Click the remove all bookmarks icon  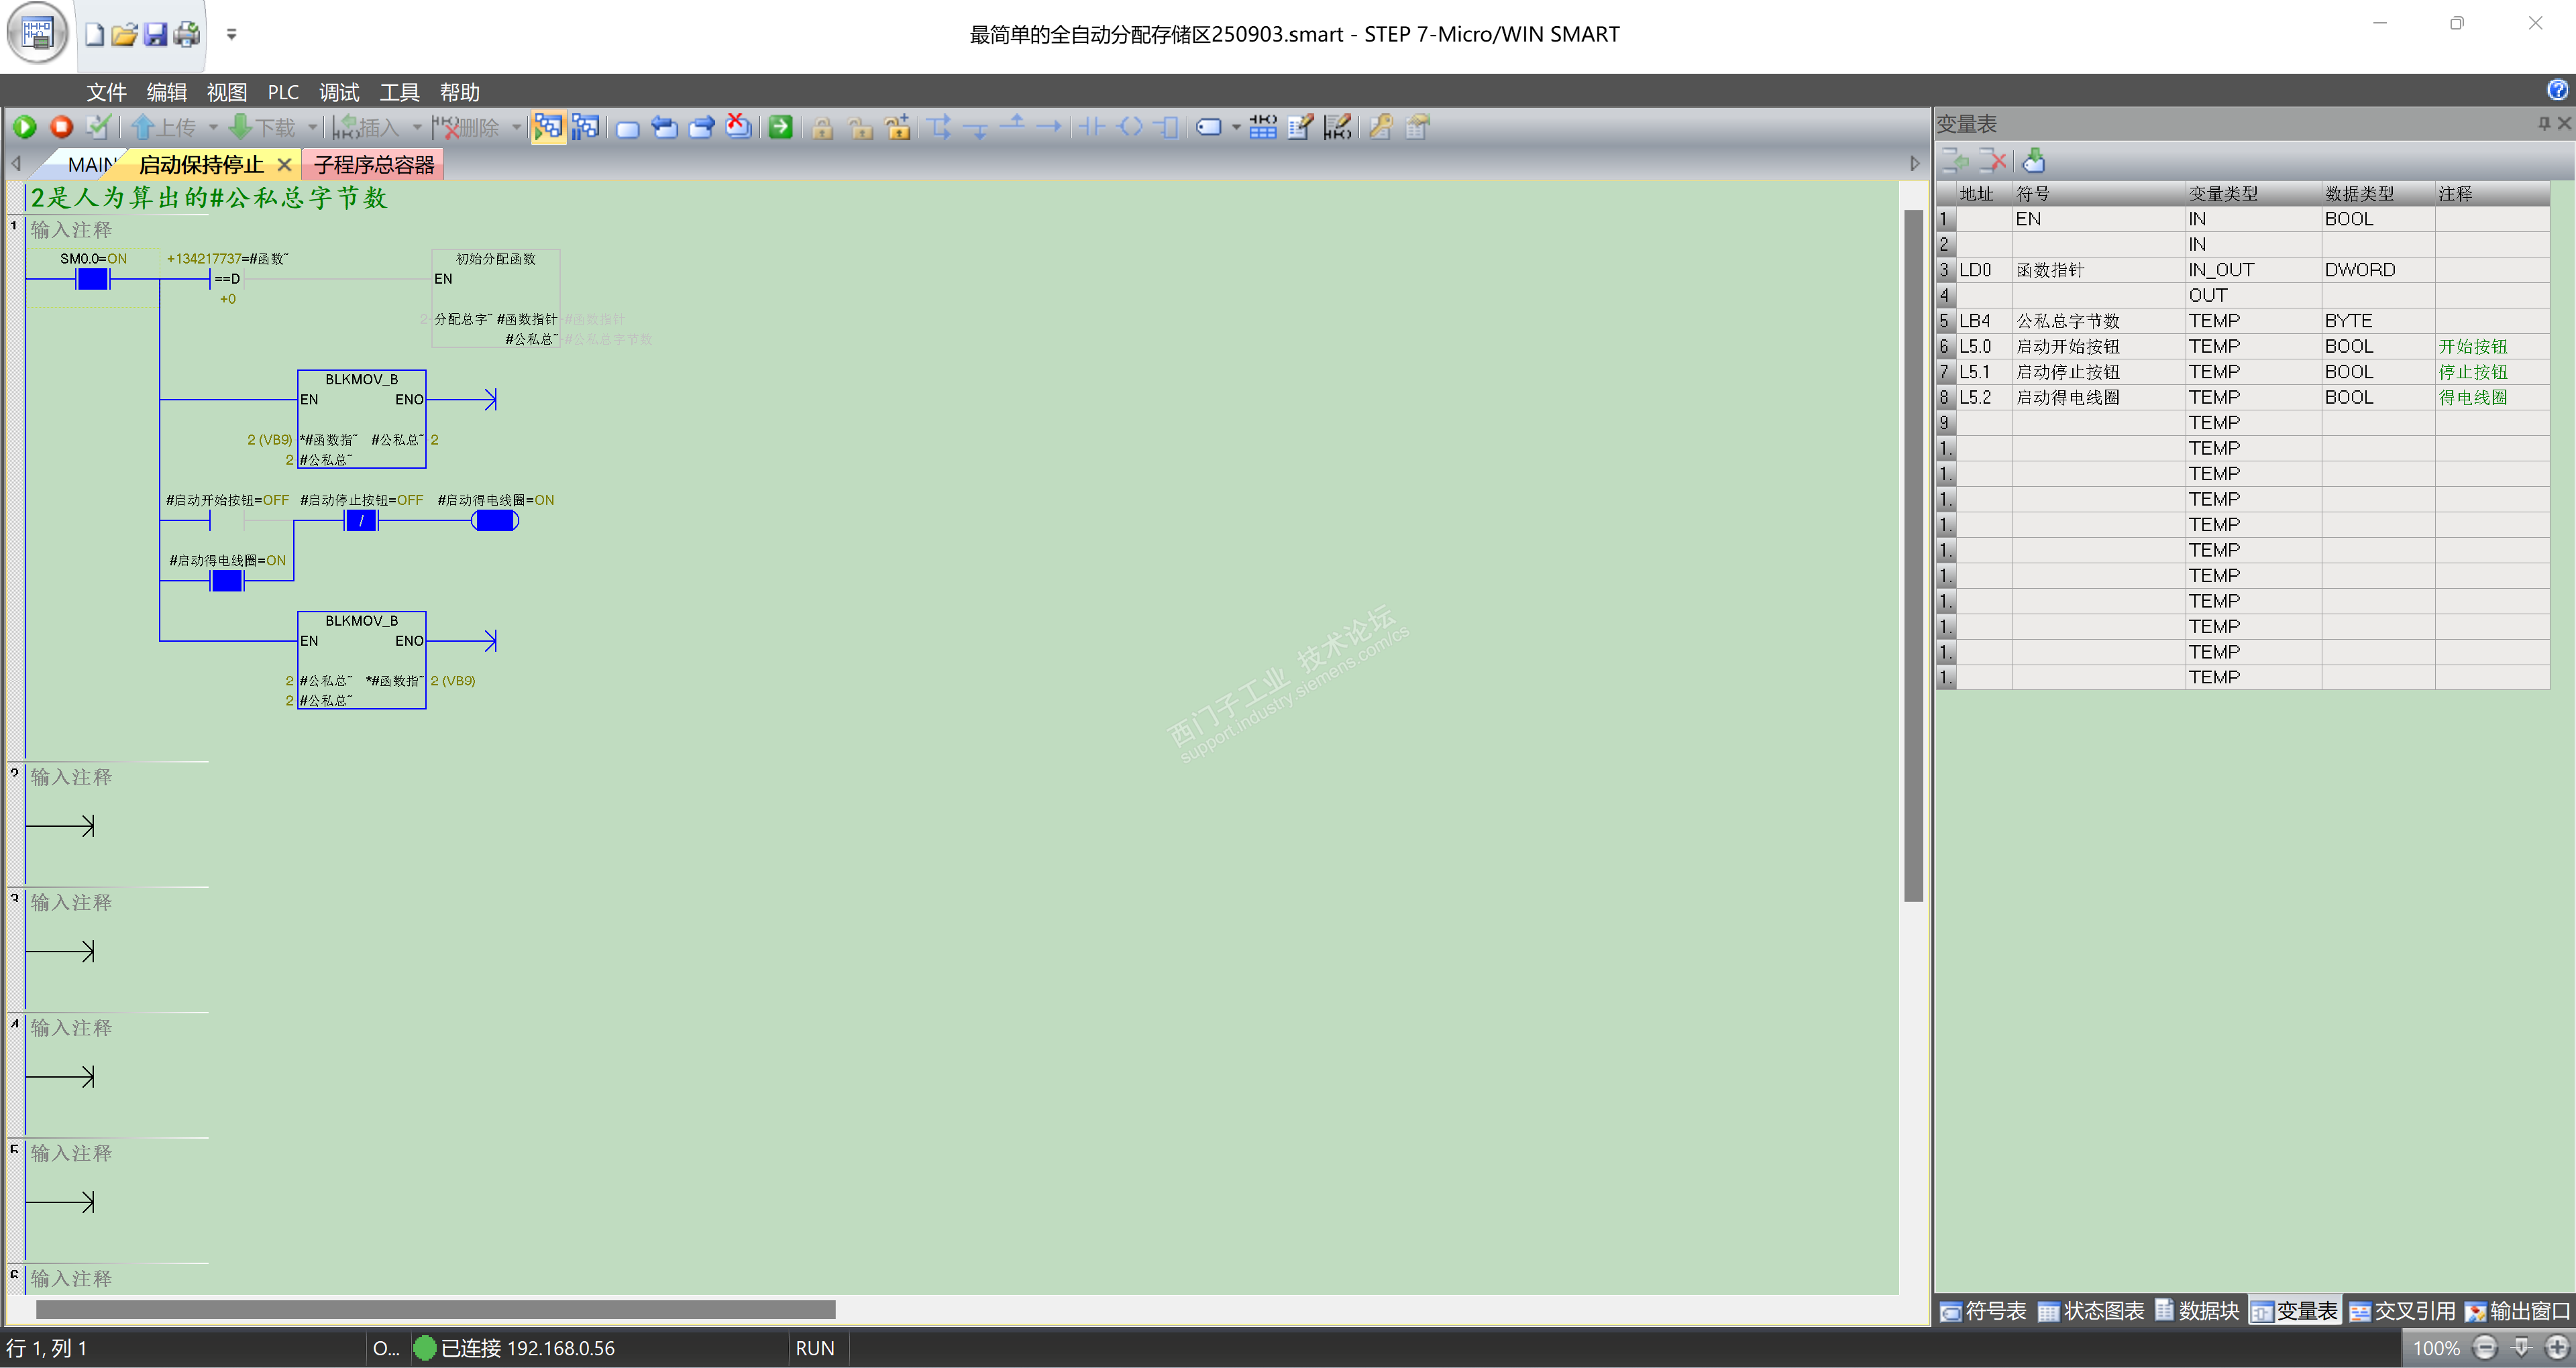(738, 127)
